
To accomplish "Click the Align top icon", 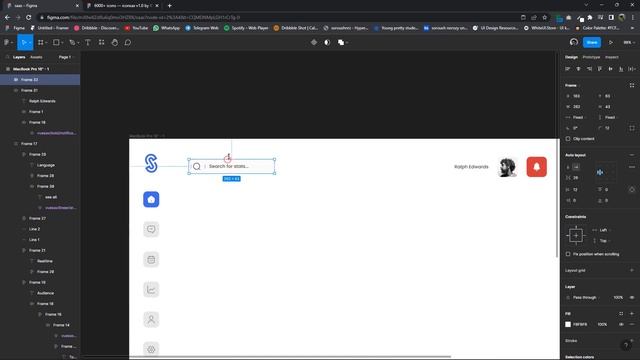I will (600, 69).
